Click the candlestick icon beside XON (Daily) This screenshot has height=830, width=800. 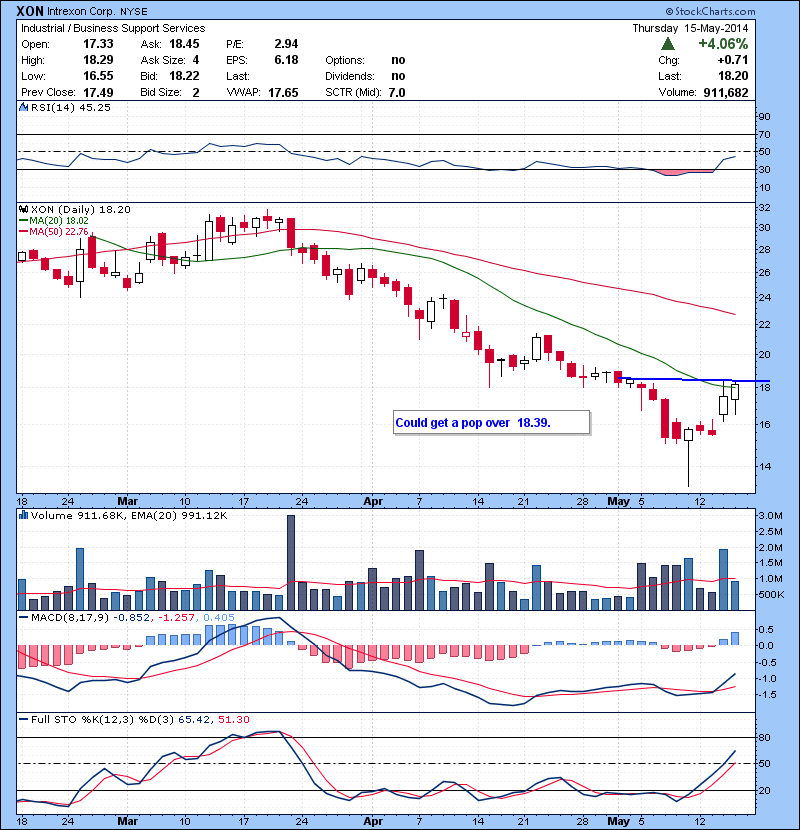pos(23,210)
